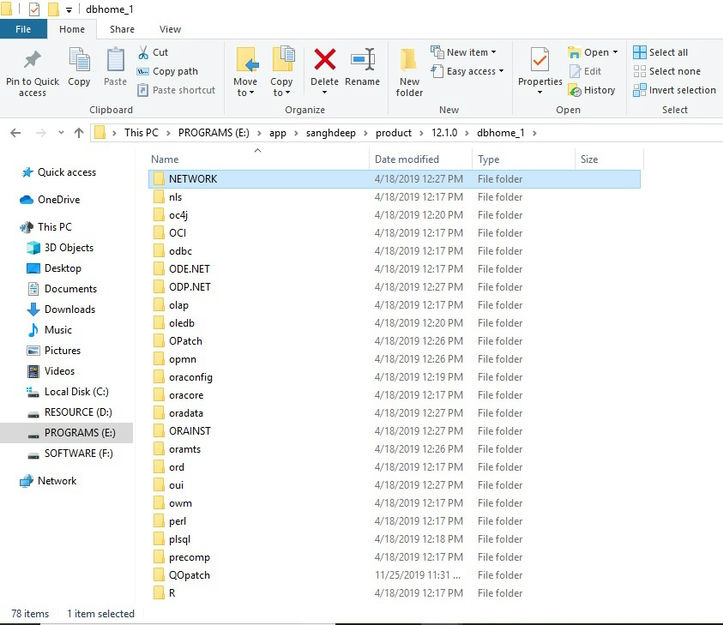
Task: Click Paste shortcut in the ribbon
Action: [176, 90]
